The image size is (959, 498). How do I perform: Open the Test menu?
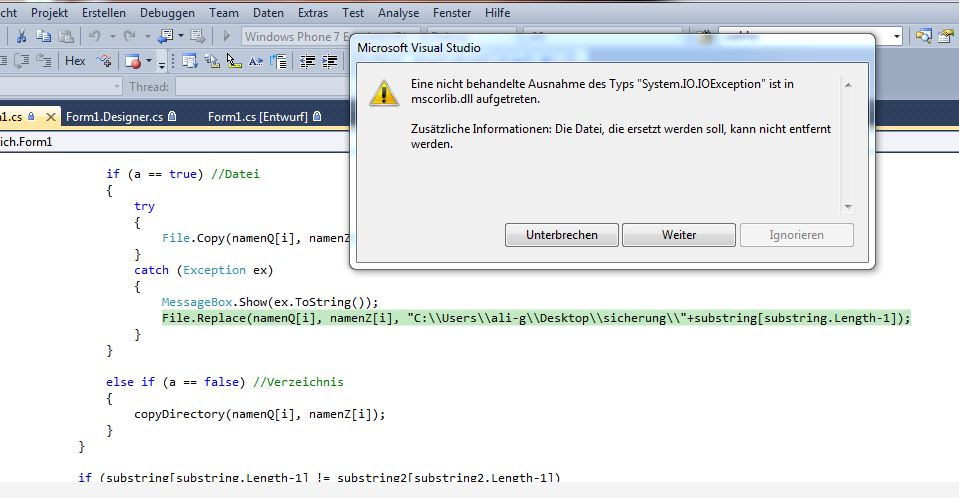pyautogui.click(x=353, y=13)
